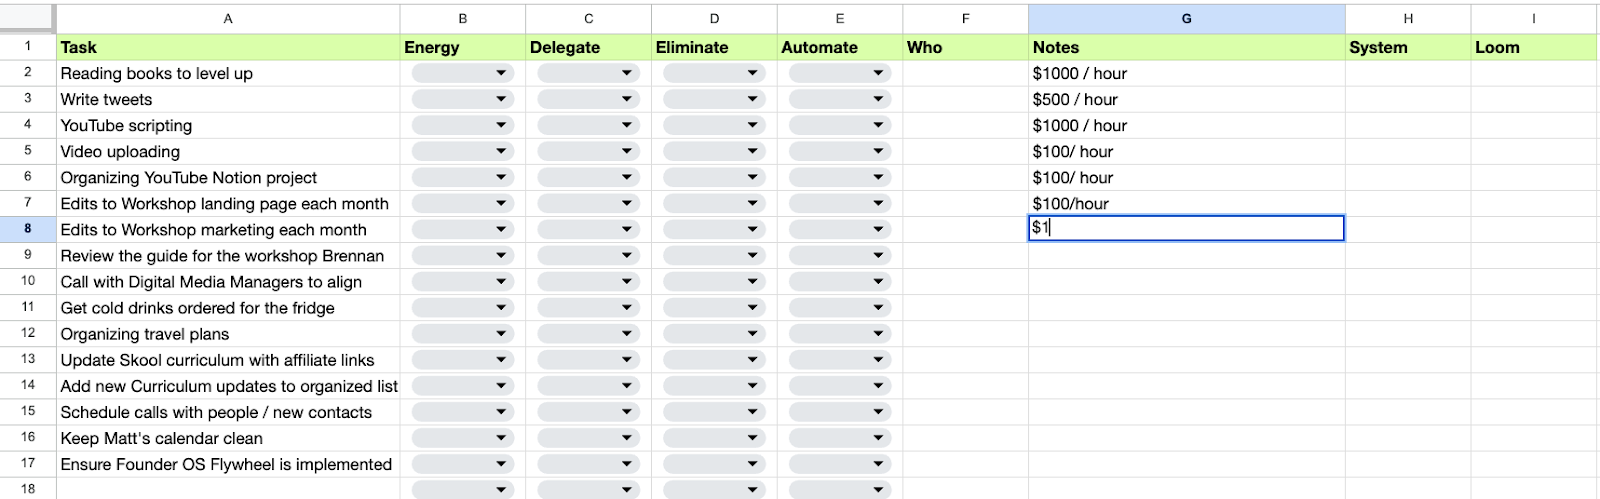Open Eliminate dropdown for Keep Matt's calendar clean
The height and width of the screenshot is (499, 1600).
[714, 438]
